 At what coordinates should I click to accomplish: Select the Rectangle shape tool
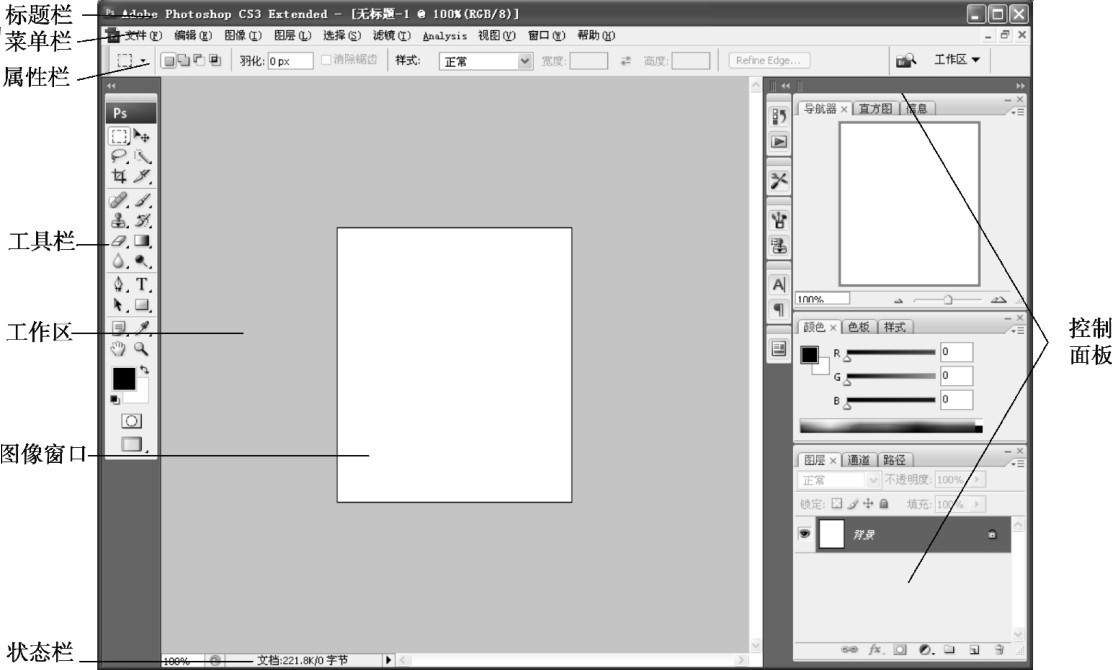pyautogui.click(x=142, y=306)
